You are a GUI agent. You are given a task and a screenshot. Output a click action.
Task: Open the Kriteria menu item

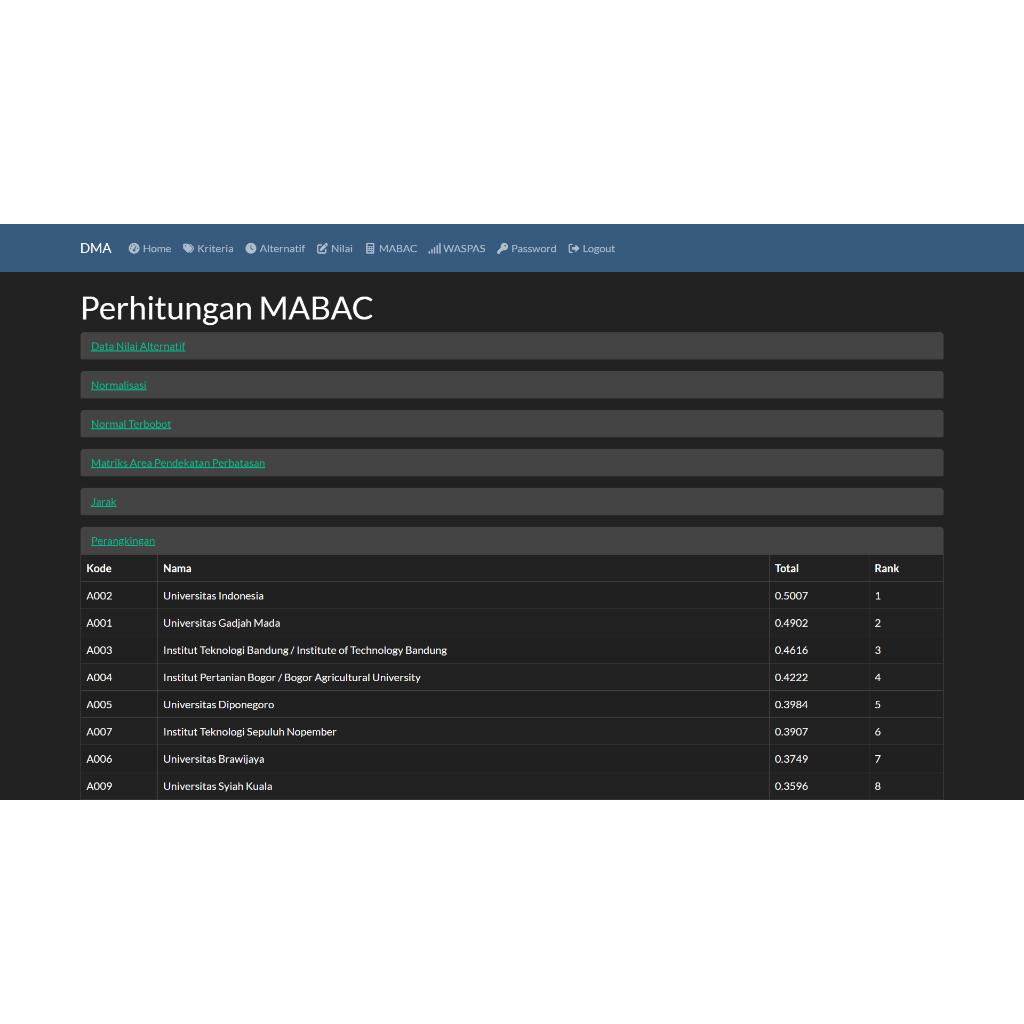[x=208, y=248]
